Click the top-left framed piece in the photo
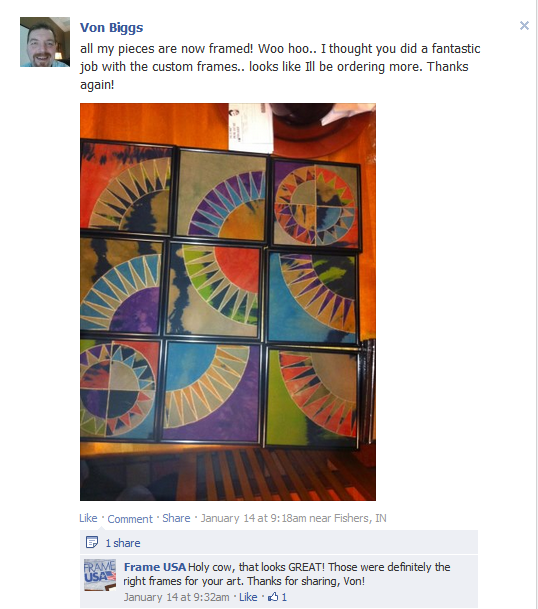Viewport: 538px width, 609px height. point(125,188)
